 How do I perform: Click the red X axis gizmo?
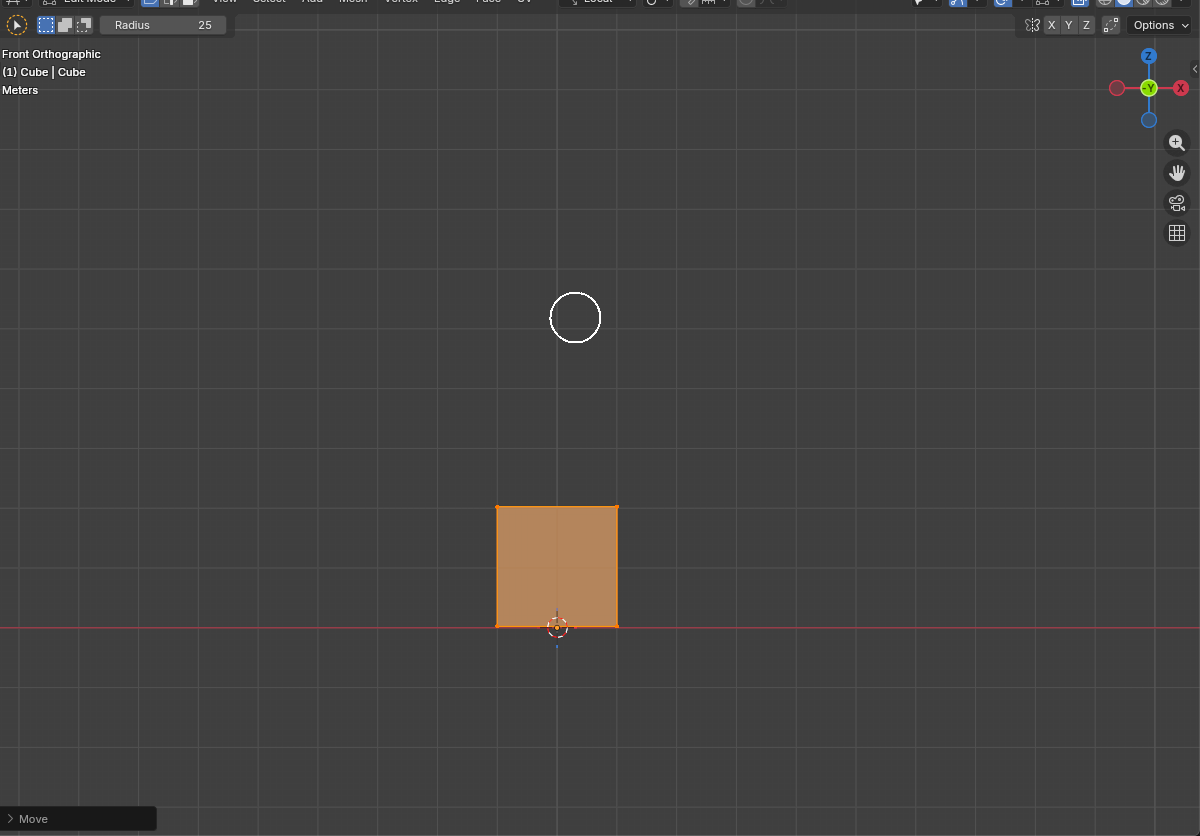tap(1181, 88)
